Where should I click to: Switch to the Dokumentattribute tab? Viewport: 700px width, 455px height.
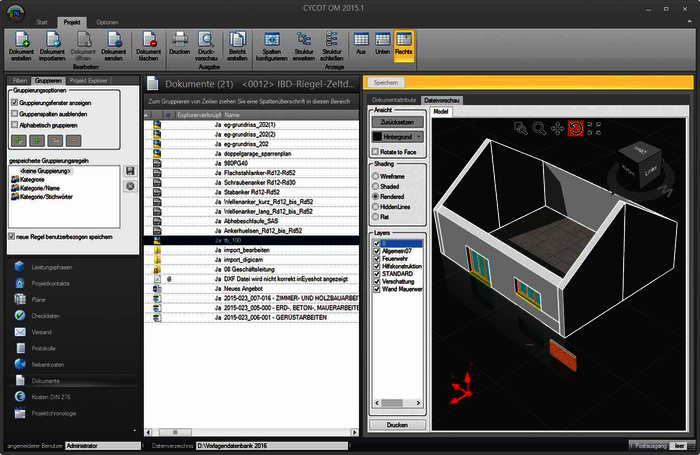(394, 100)
